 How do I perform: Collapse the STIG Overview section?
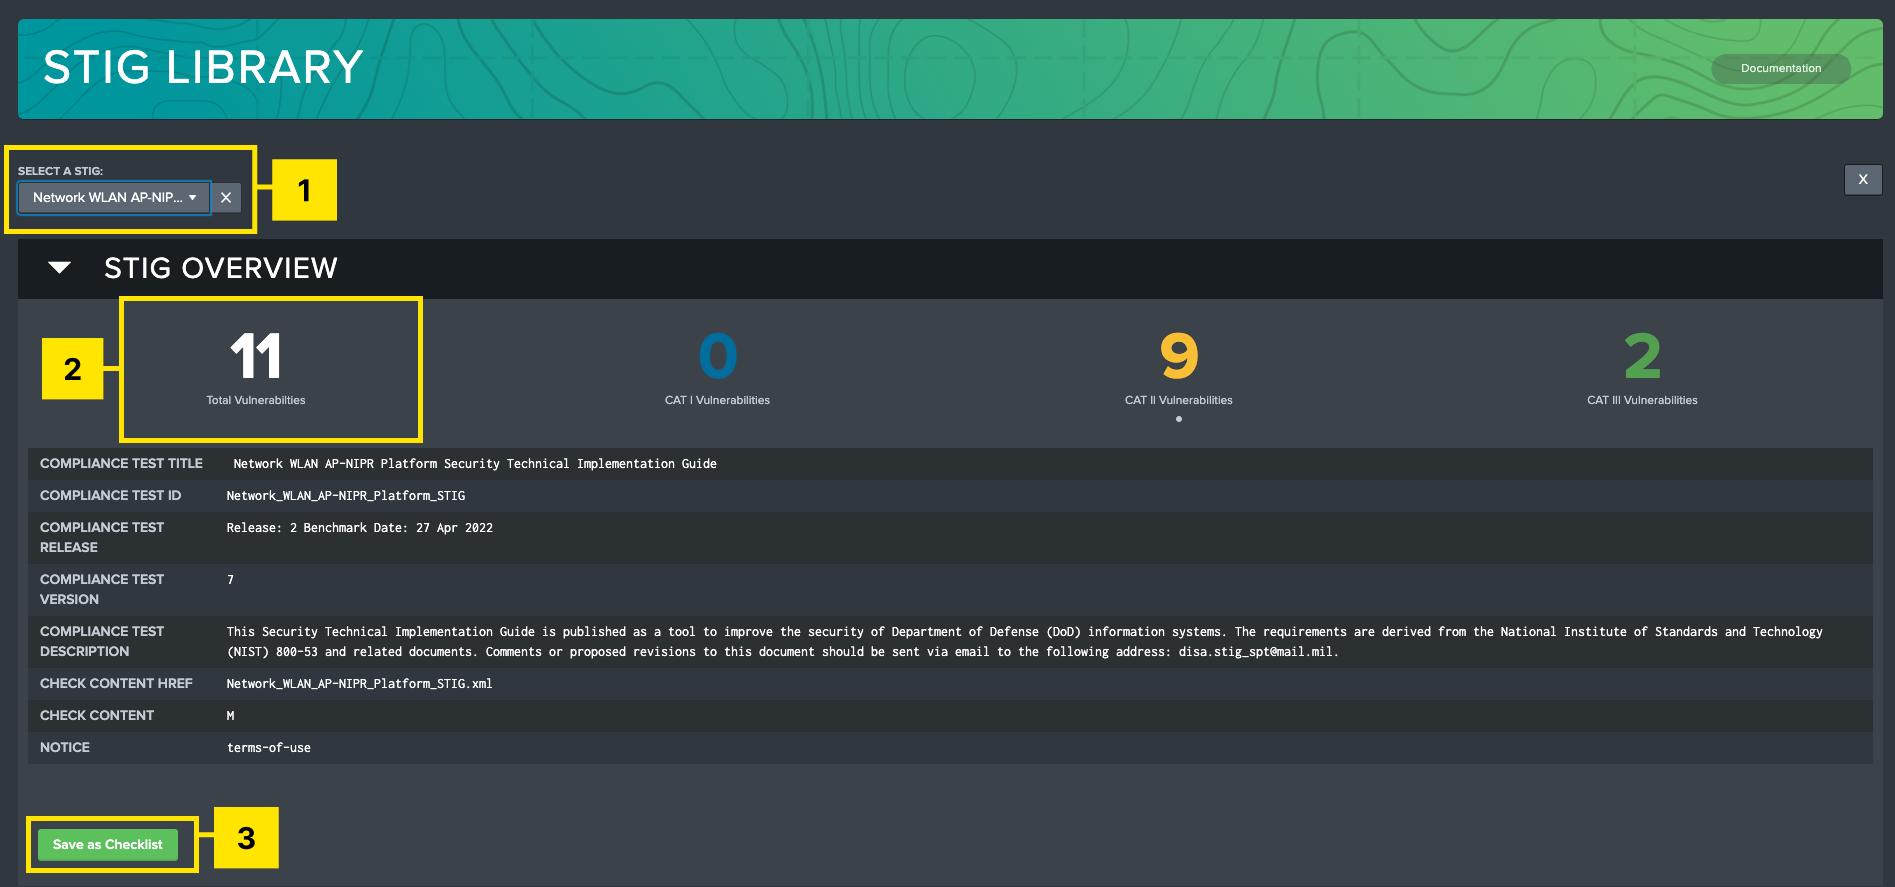click(x=60, y=268)
